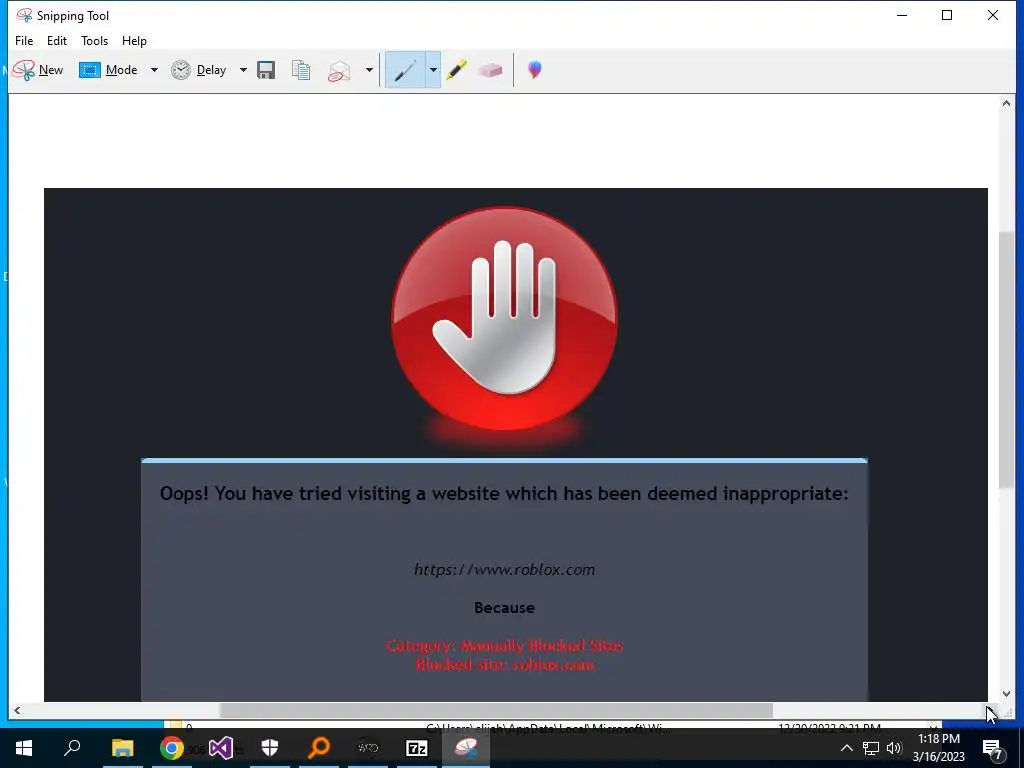Open the Send Snip dropdown arrow
1024x768 pixels.
(369, 70)
